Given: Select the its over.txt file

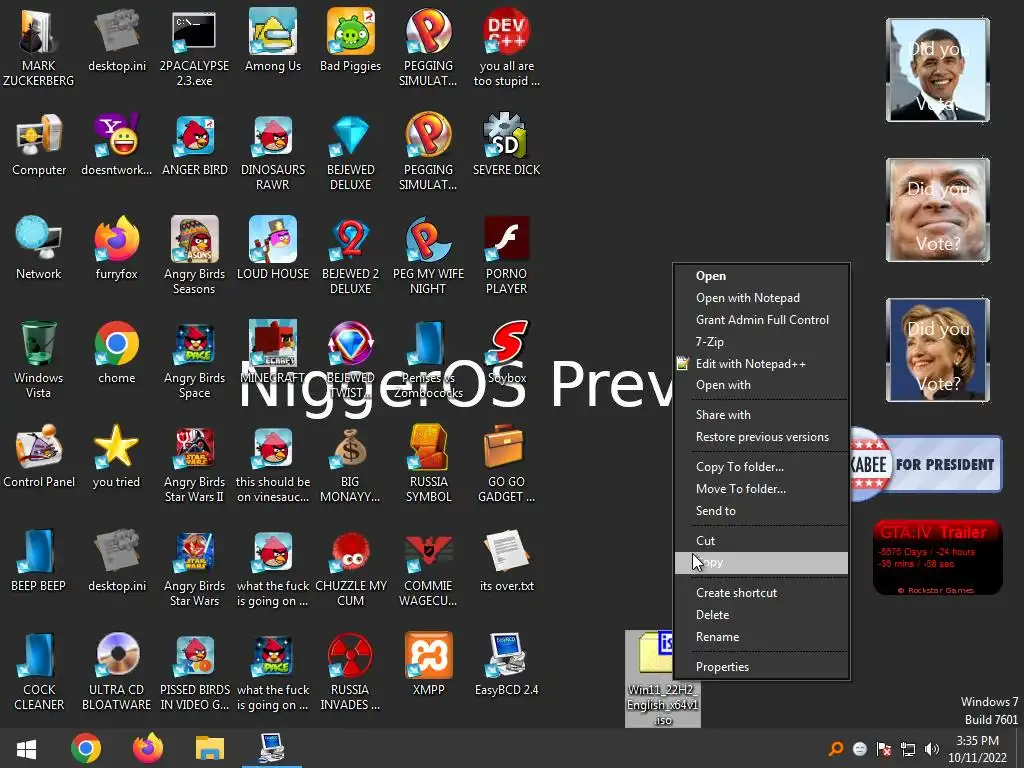Looking at the screenshot, I should point(507,560).
